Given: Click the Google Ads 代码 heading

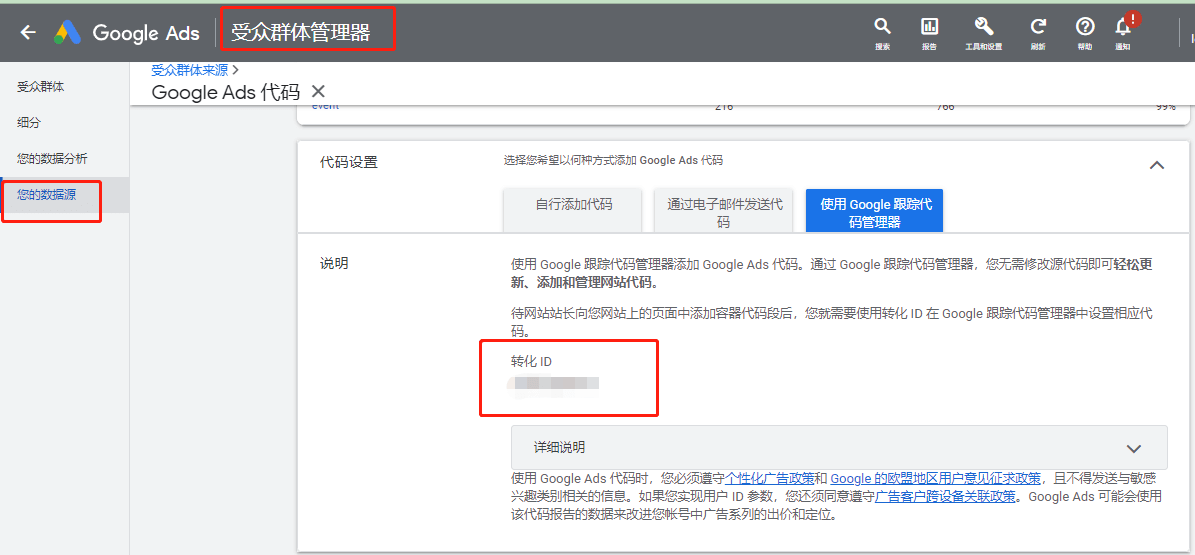Looking at the screenshot, I should [x=226, y=92].
